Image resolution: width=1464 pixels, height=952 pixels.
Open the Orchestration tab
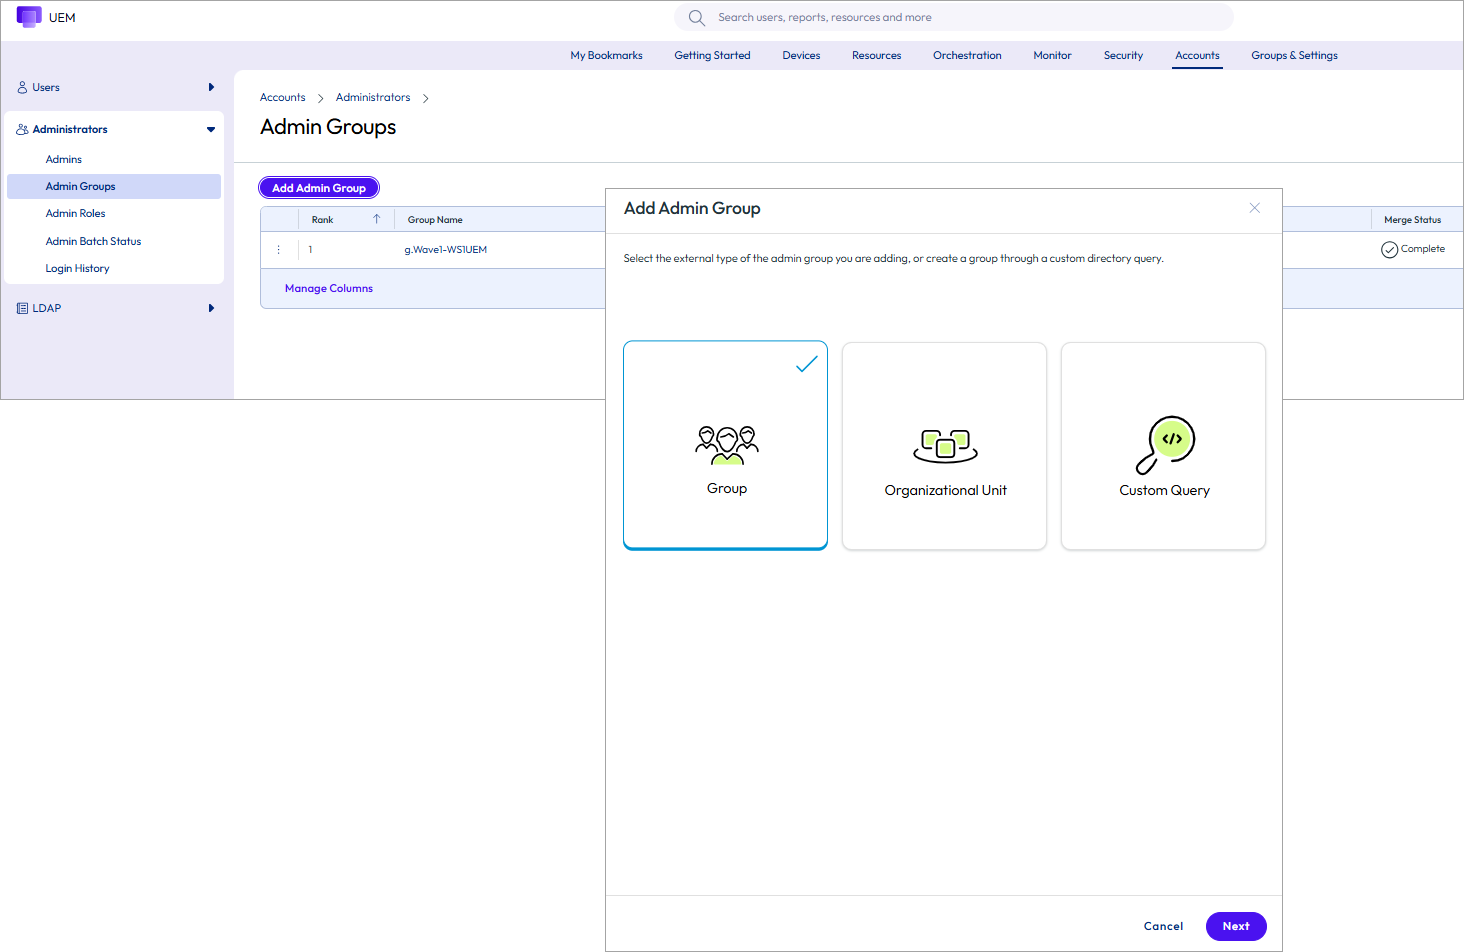click(x=967, y=56)
